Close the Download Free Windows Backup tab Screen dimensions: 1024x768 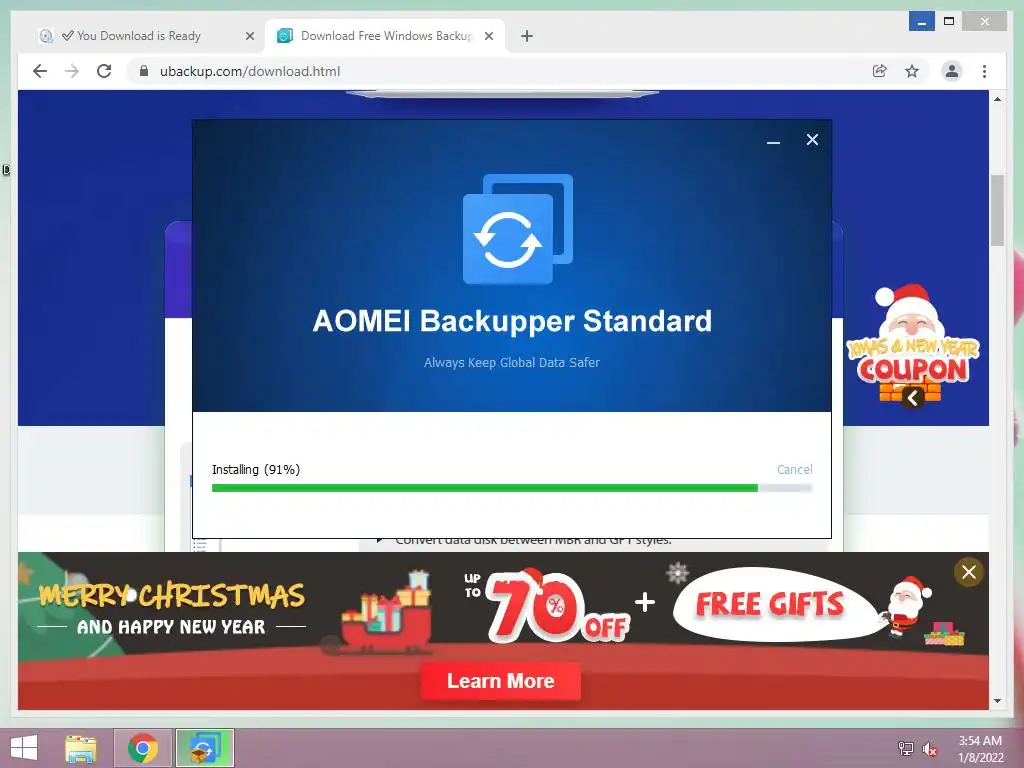click(488, 37)
